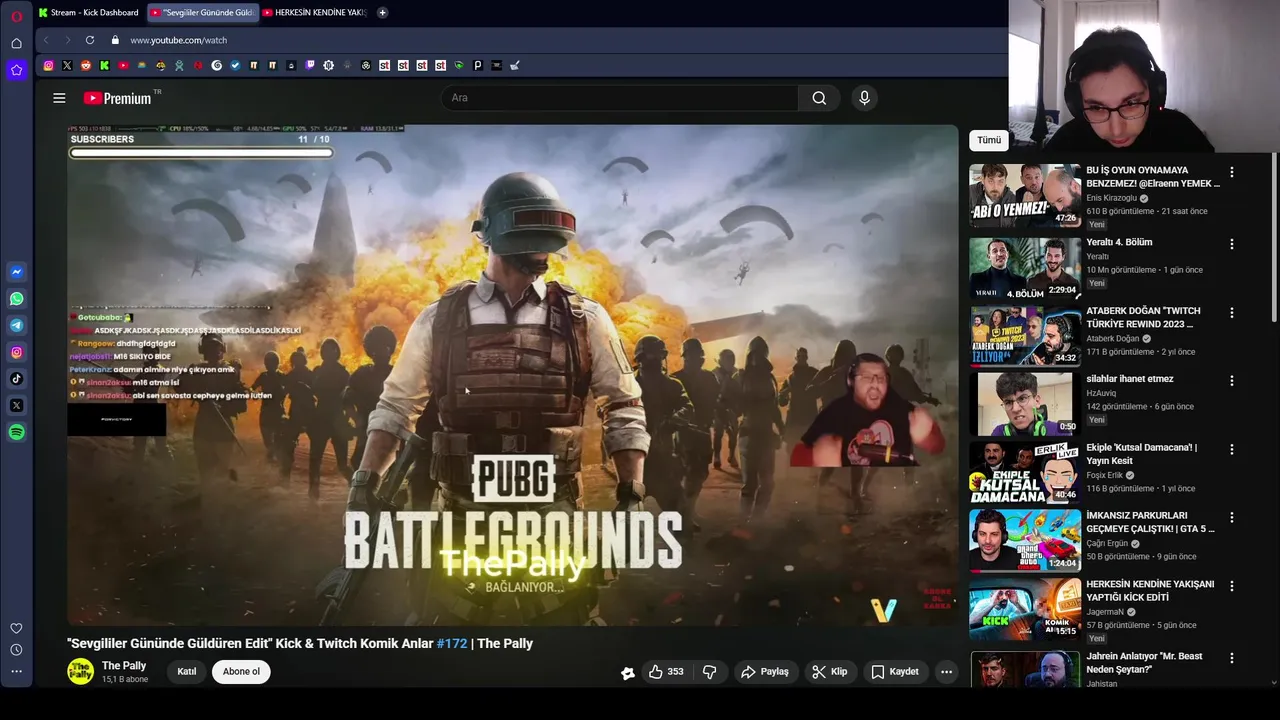Open WhatsApp in the Opera sidebar

point(16,299)
